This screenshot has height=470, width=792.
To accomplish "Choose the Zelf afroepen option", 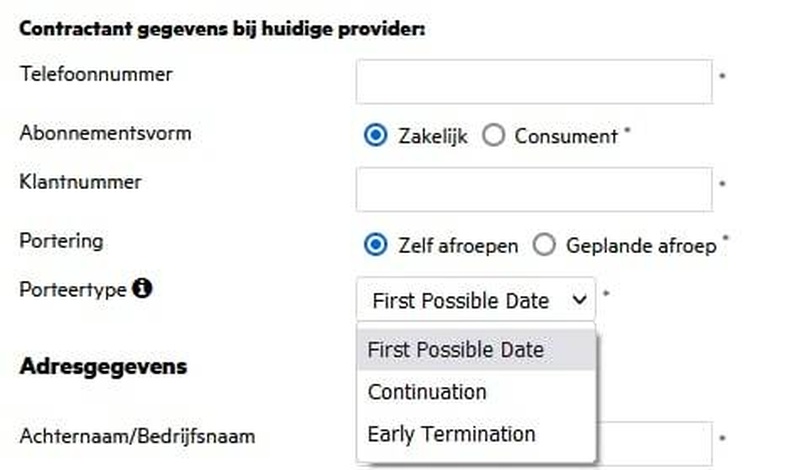I will click(375, 245).
